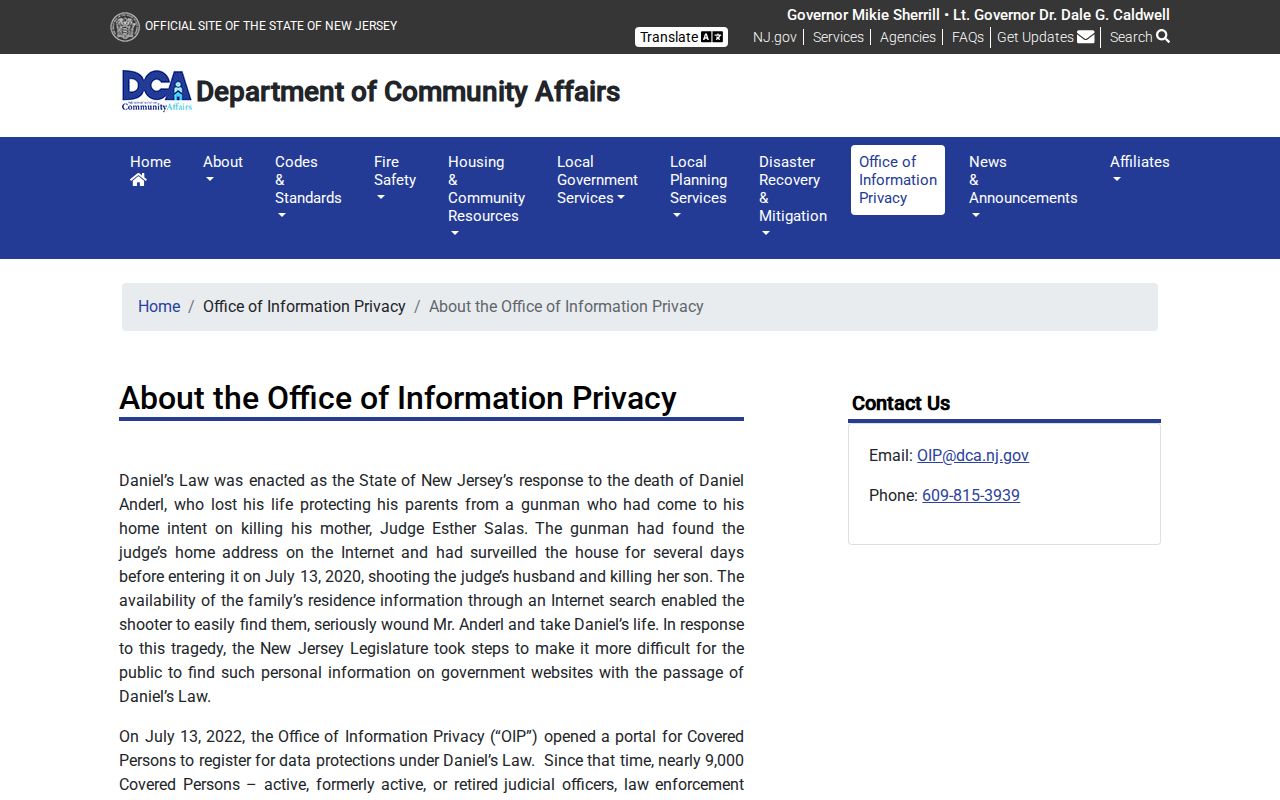
Task: Expand News & Announcements dropdown
Action: [1023, 189]
